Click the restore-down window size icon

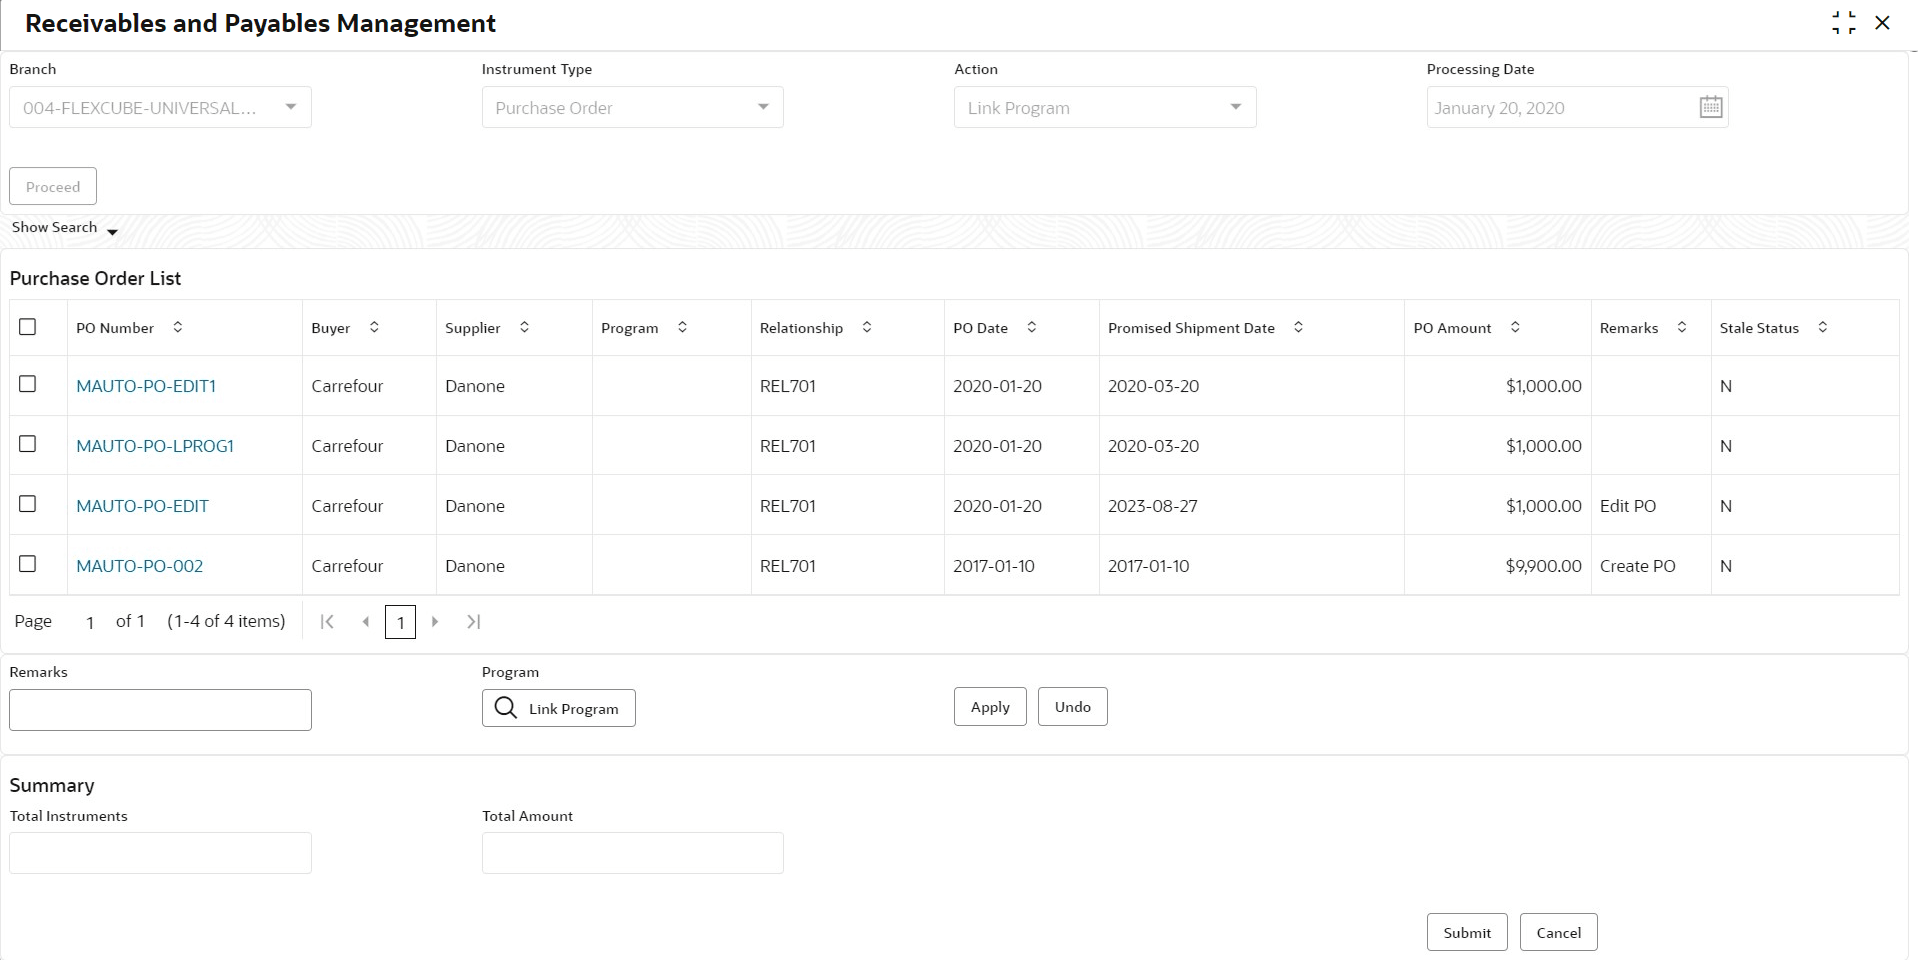pyautogui.click(x=1843, y=23)
